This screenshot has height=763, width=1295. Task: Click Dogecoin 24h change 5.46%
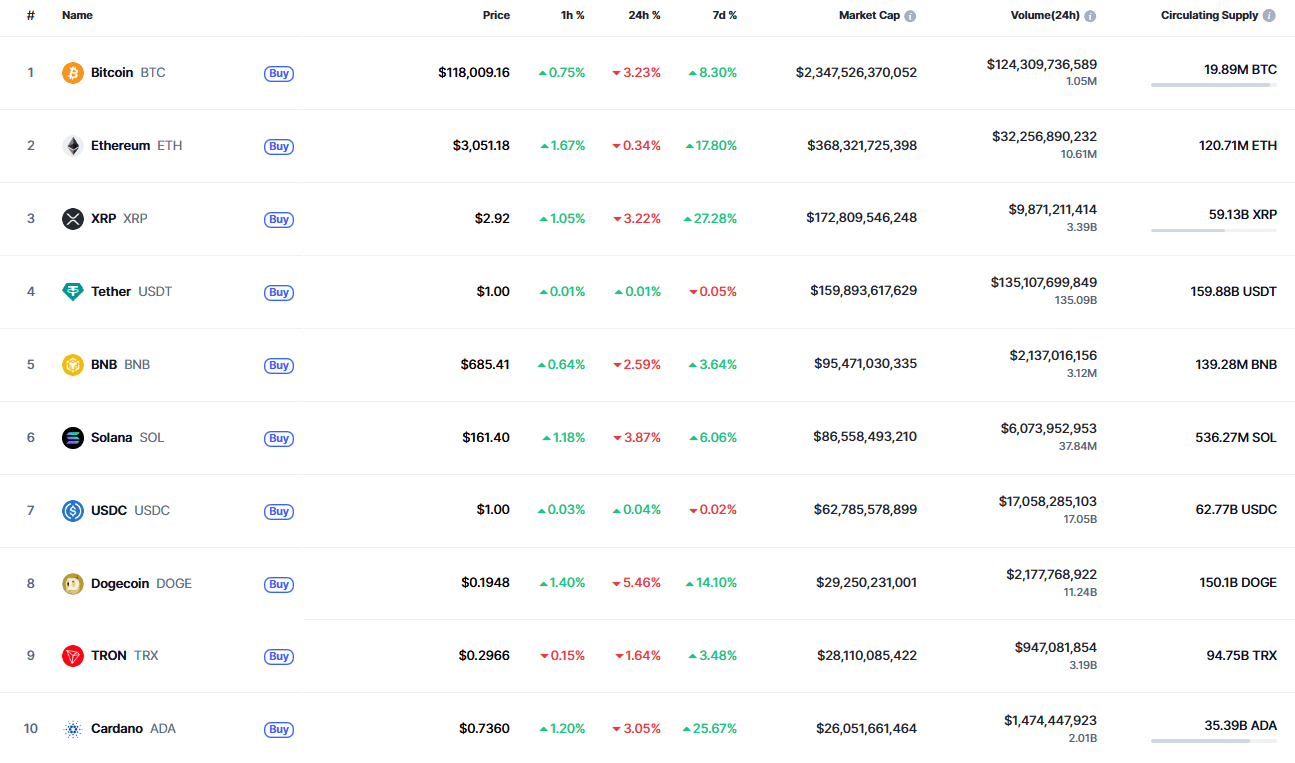[x=636, y=584]
